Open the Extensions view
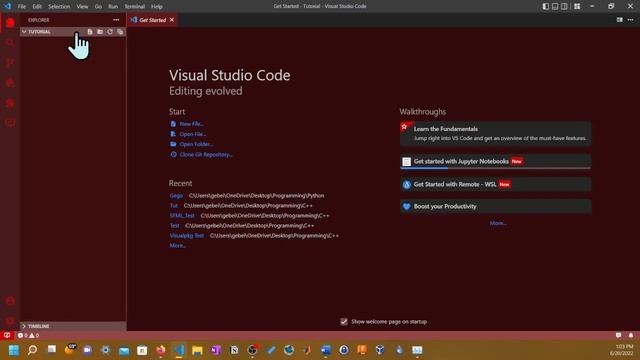 coord(10,103)
